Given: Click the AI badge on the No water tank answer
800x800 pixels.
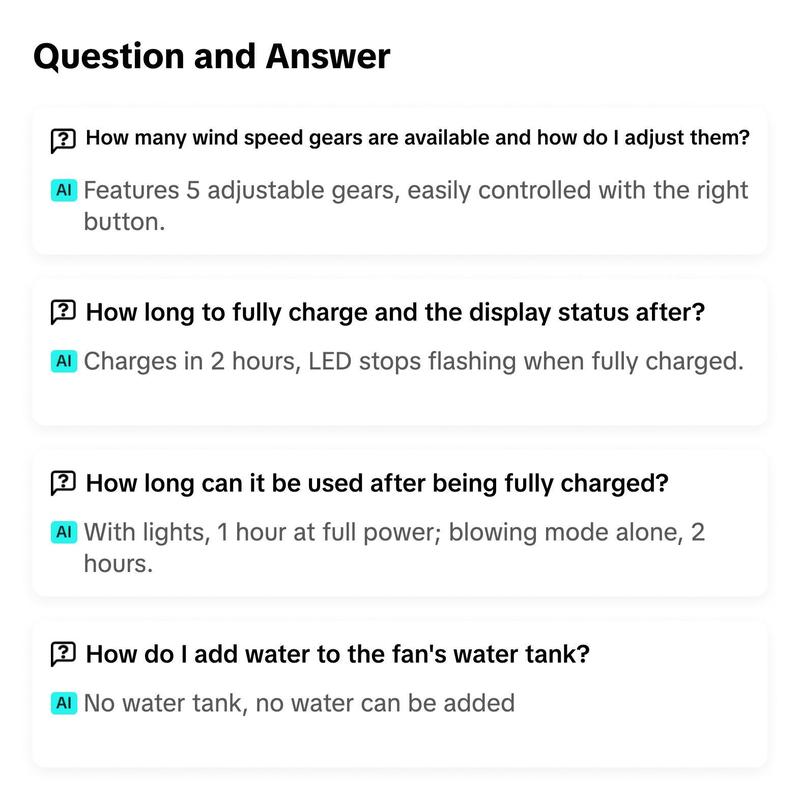Looking at the screenshot, I should 64,703.
